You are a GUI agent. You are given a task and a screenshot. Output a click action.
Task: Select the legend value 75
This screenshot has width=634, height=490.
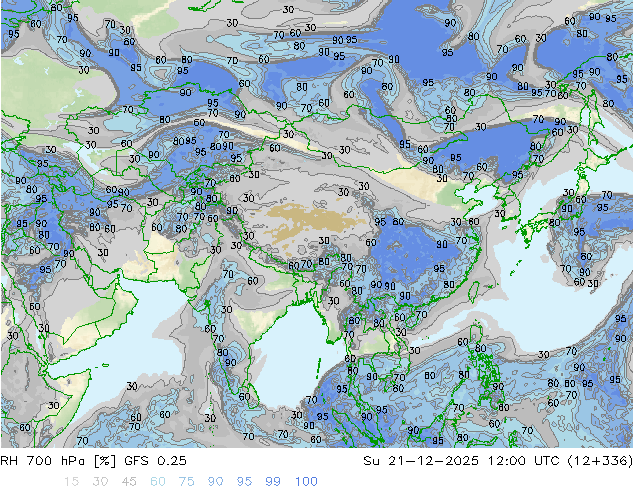[x=186, y=482]
